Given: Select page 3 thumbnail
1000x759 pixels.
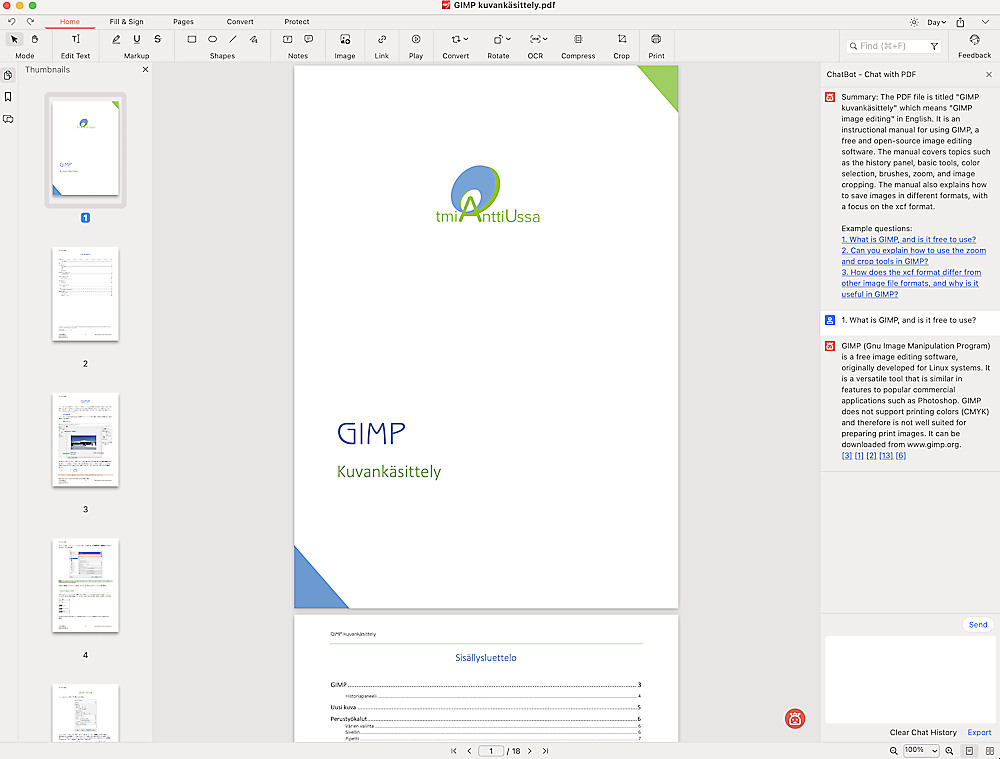Looking at the screenshot, I should (x=85, y=441).
